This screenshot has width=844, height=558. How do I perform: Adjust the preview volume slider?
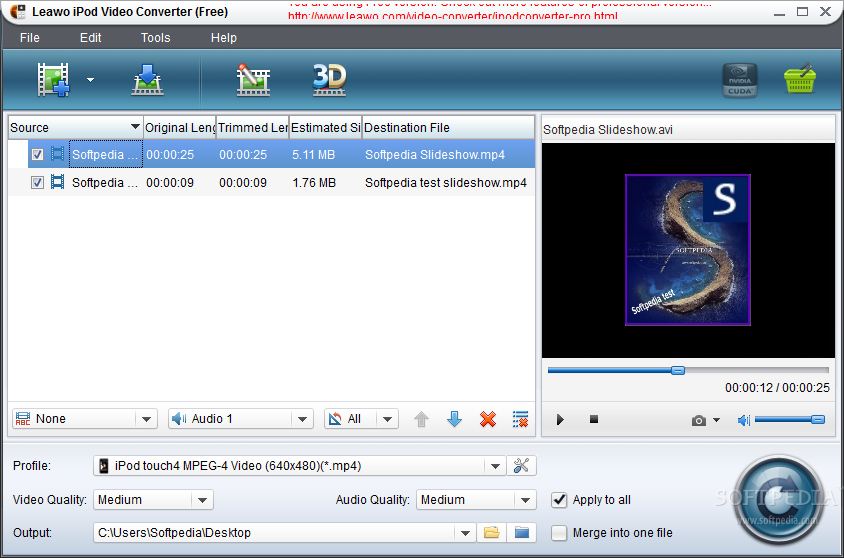click(x=790, y=419)
